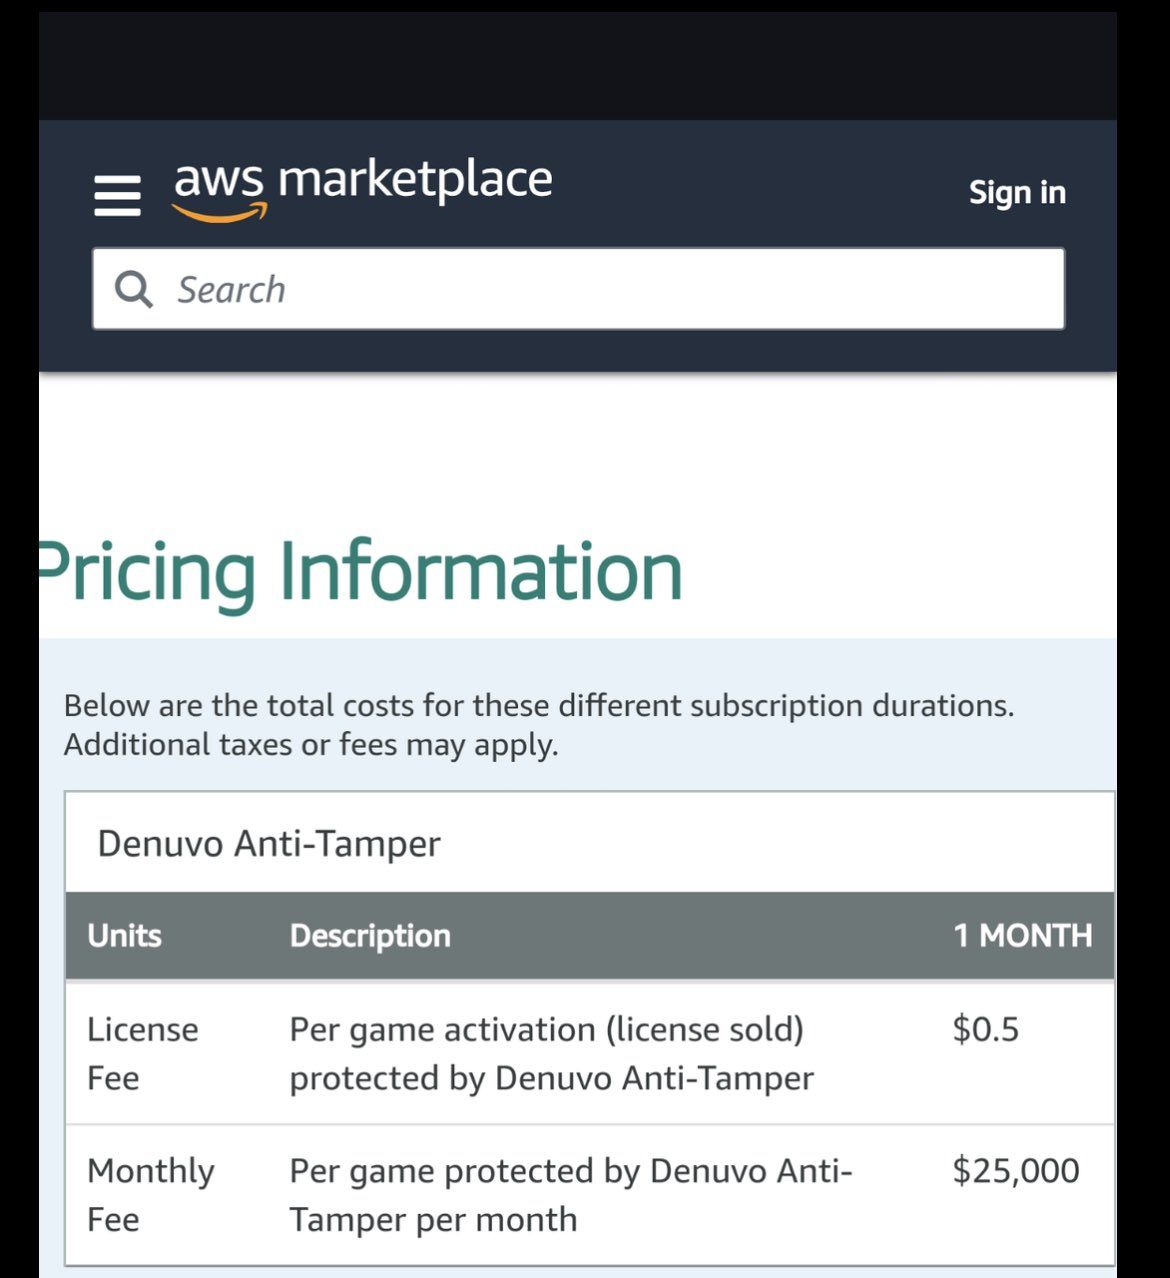Select the Monthly Fee unit cell
The width and height of the screenshot is (1170, 1278).
pyautogui.click(x=150, y=1194)
